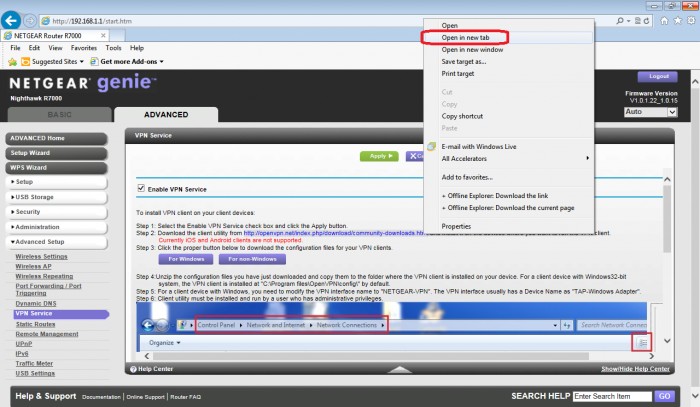The height and width of the screenshot is (407, 700).
Task: Expand the Setup sidebar section
Action: [56, 182]
